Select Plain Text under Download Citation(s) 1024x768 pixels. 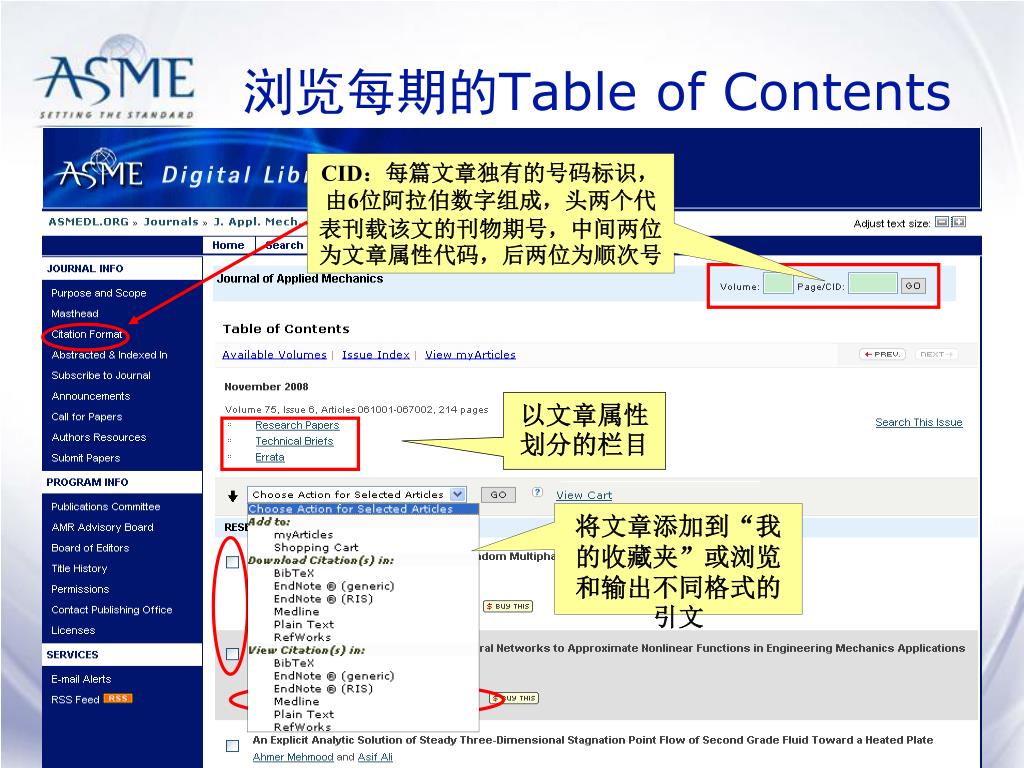[x=304, y=624]
